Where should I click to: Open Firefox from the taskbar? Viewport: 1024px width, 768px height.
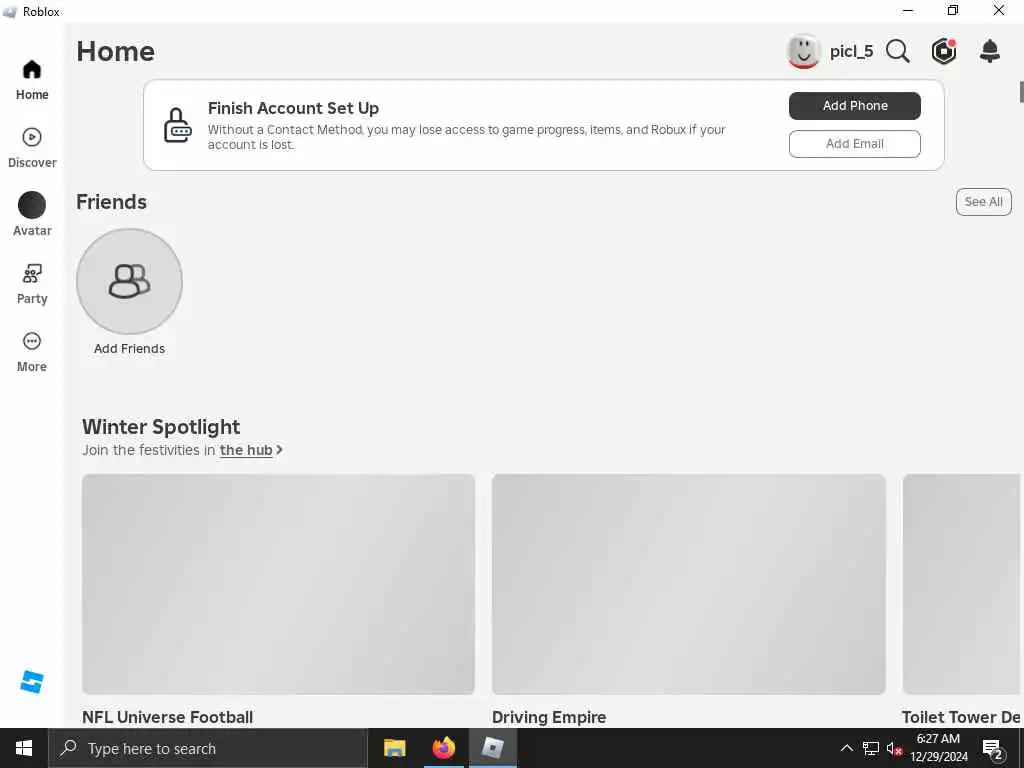click(x=444, y=748)
